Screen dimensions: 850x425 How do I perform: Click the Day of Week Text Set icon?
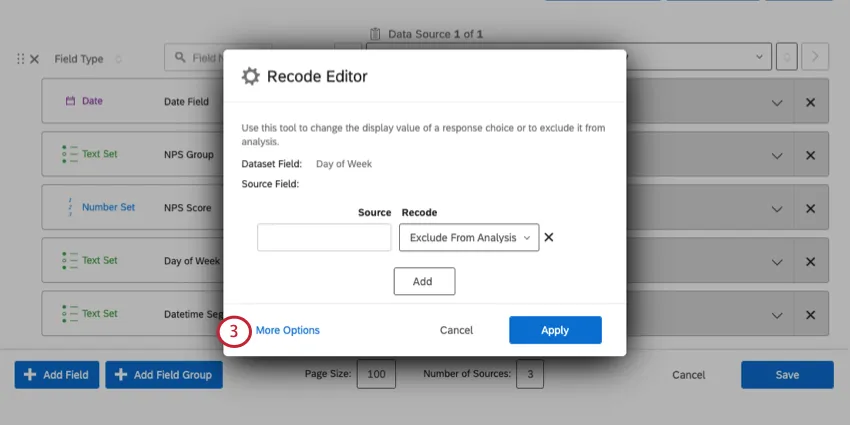70,260
